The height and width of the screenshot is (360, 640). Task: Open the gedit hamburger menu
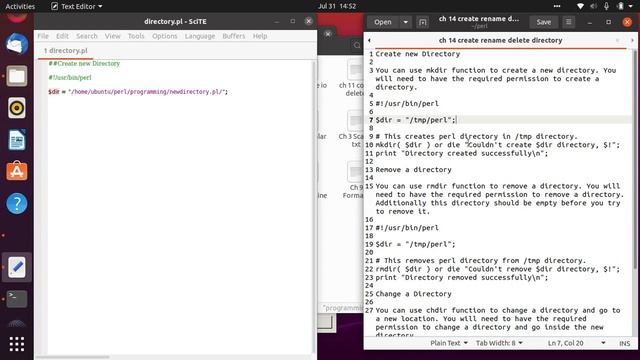tap(568, 22)
